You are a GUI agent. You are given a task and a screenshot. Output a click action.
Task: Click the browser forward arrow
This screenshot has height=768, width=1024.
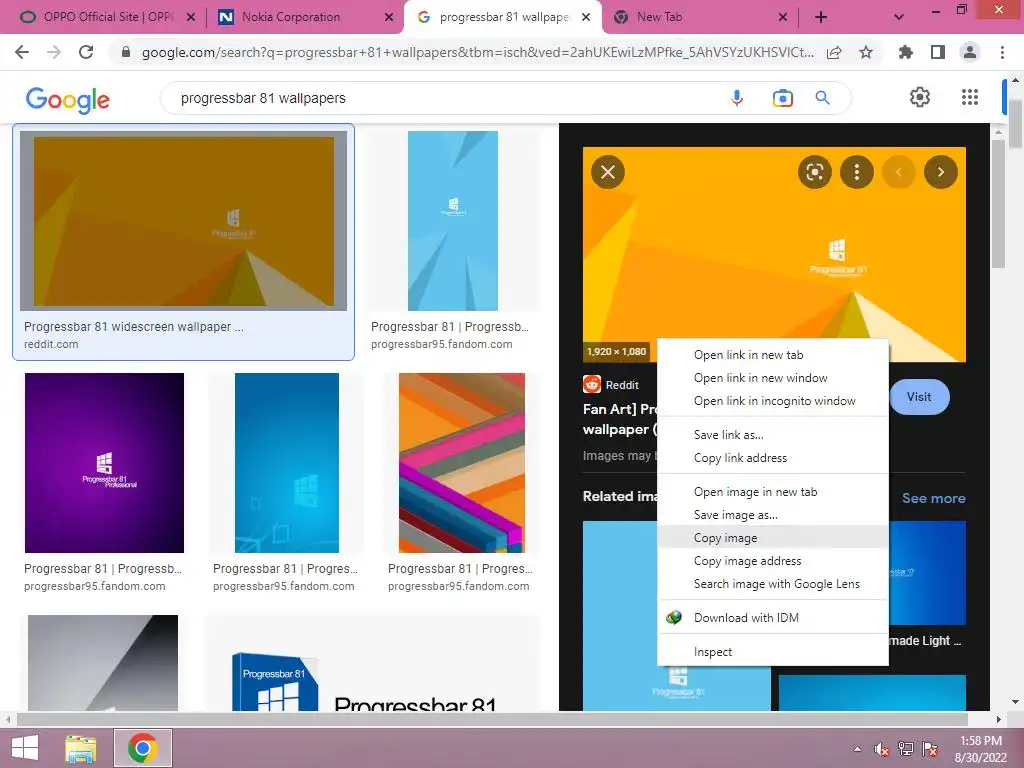54,52
